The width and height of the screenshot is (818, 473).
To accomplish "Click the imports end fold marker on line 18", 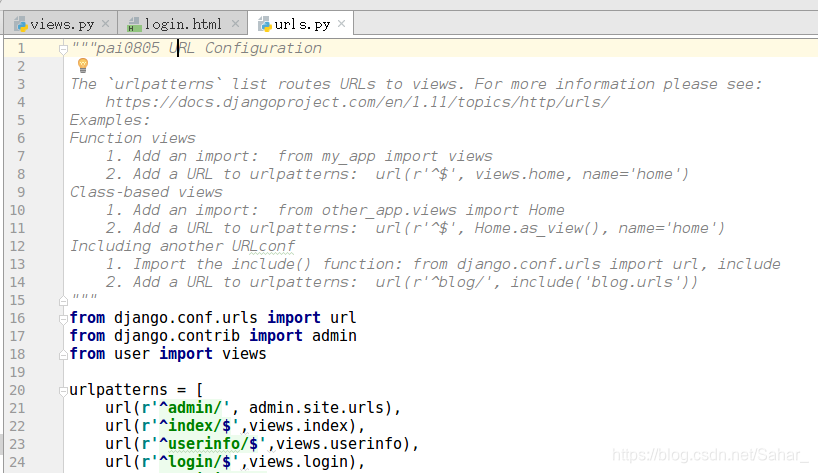I will click(x=63, y=355).
